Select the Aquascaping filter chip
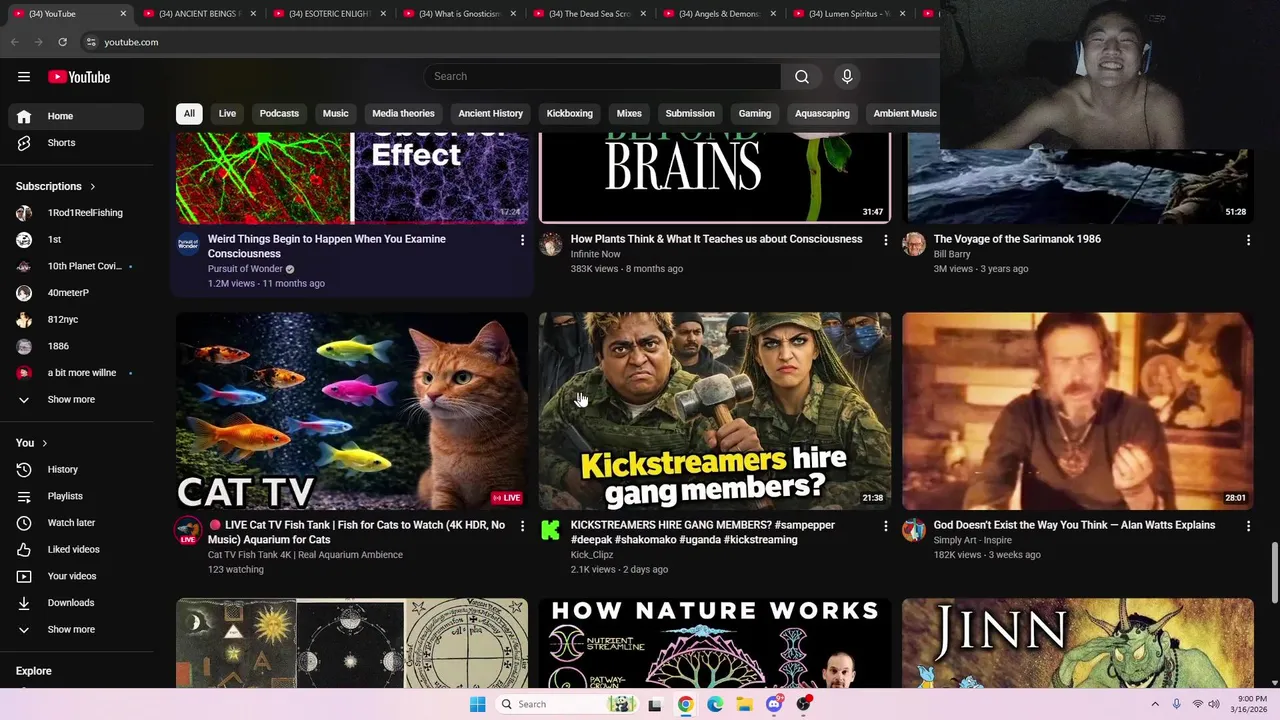 [x=822, y=114]
